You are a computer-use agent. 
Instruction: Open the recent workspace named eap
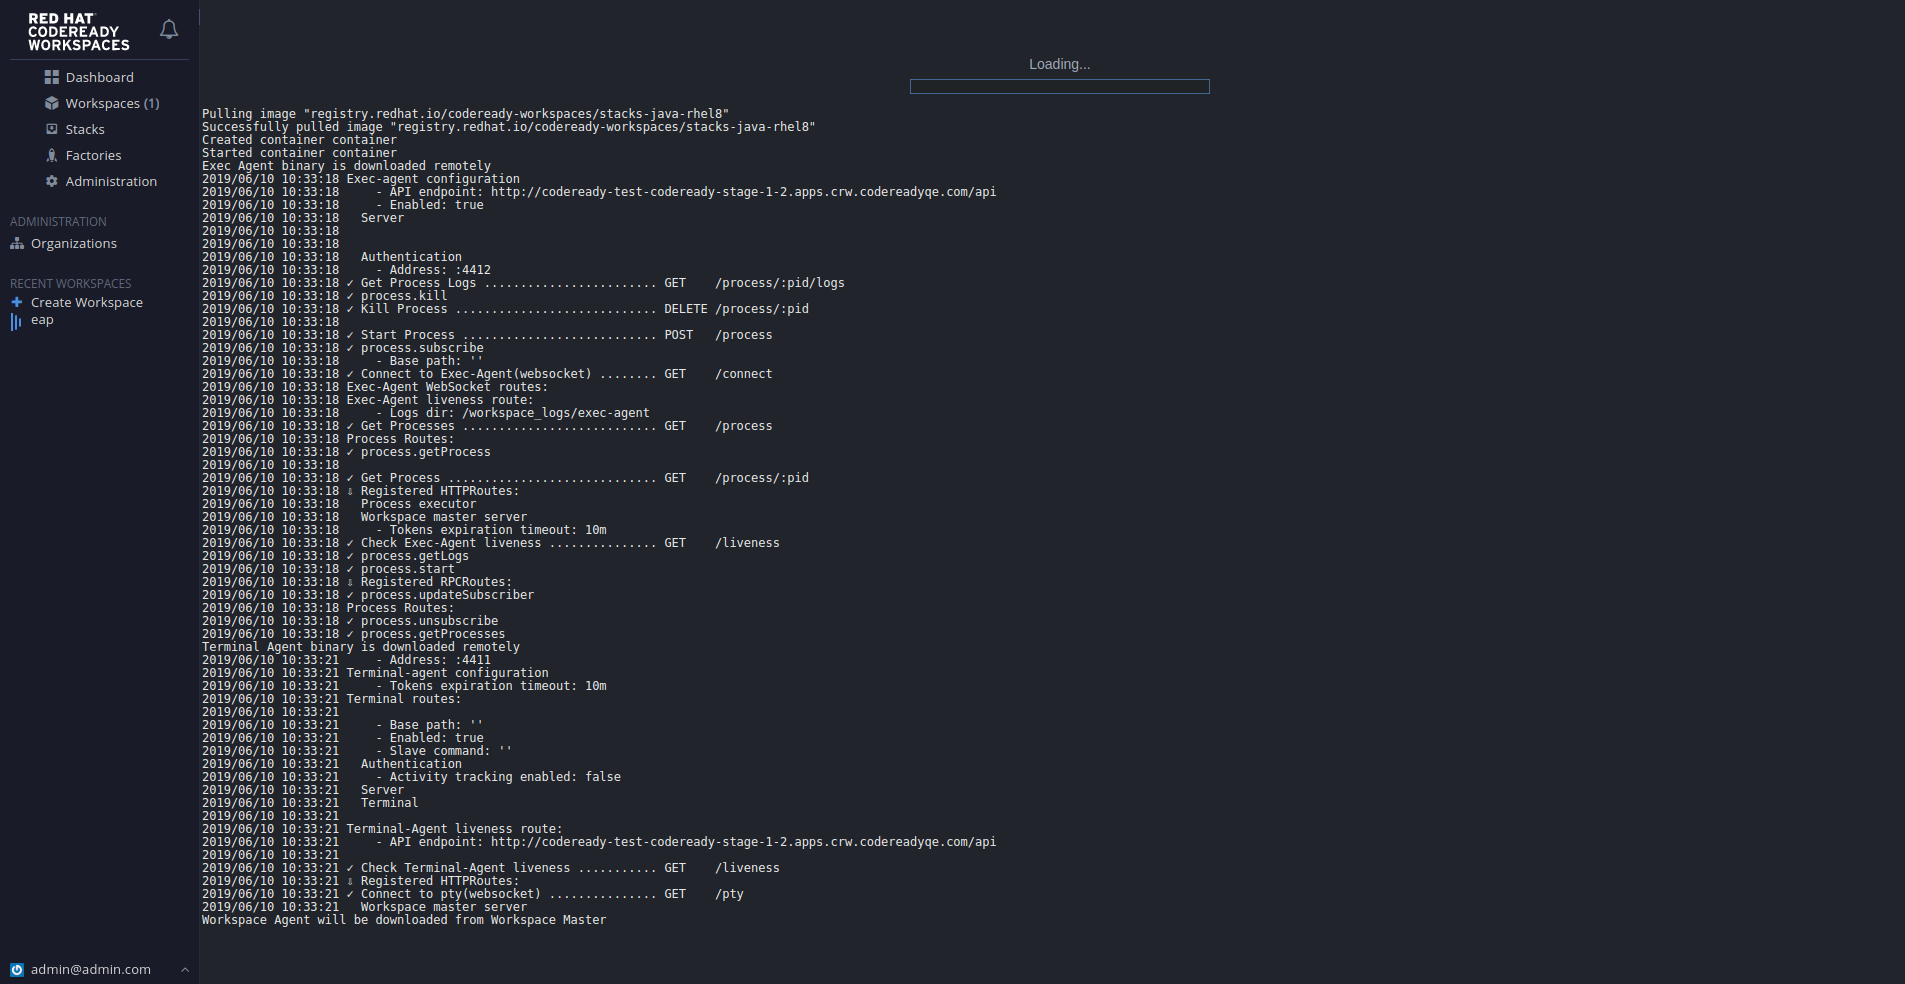pos(42,320)
